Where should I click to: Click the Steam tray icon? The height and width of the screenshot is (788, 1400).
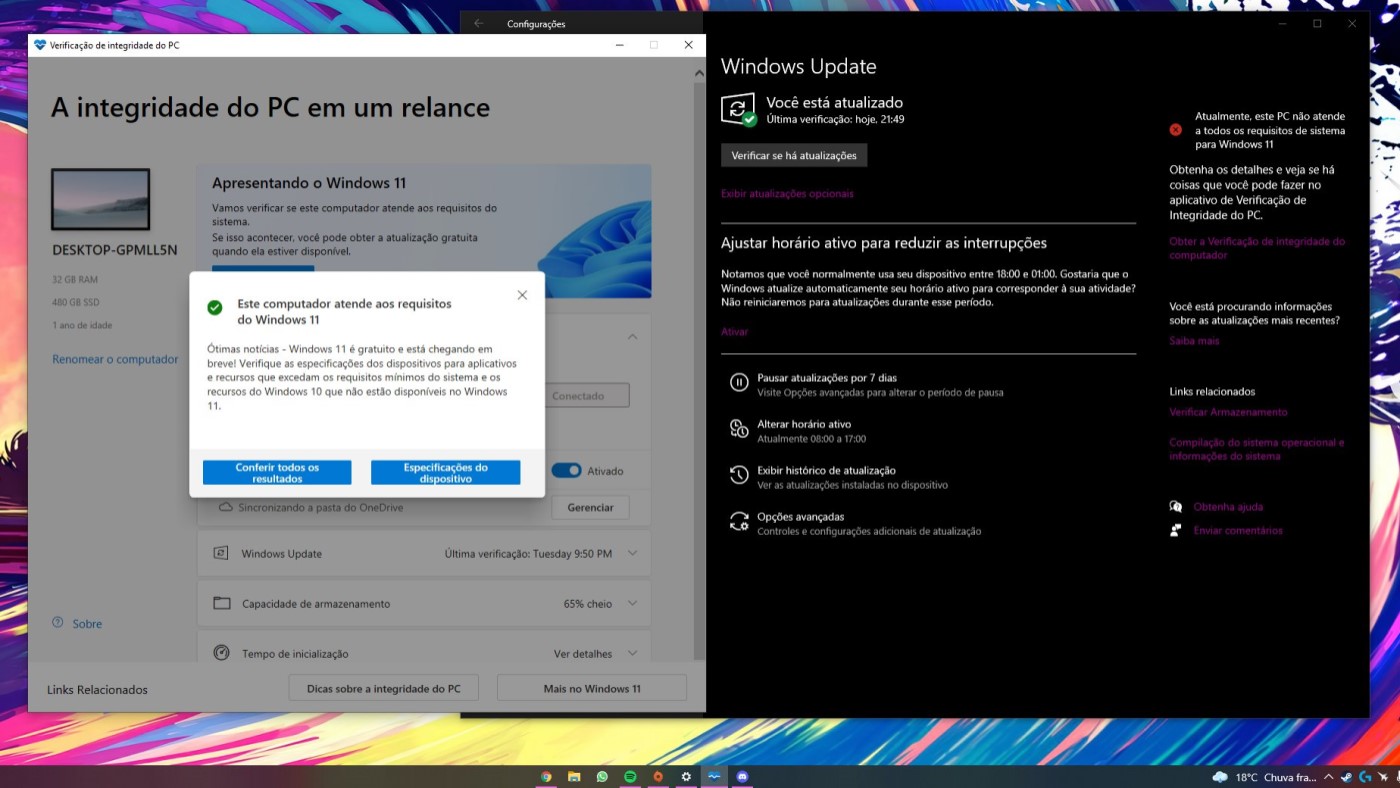coord(1346,777)
